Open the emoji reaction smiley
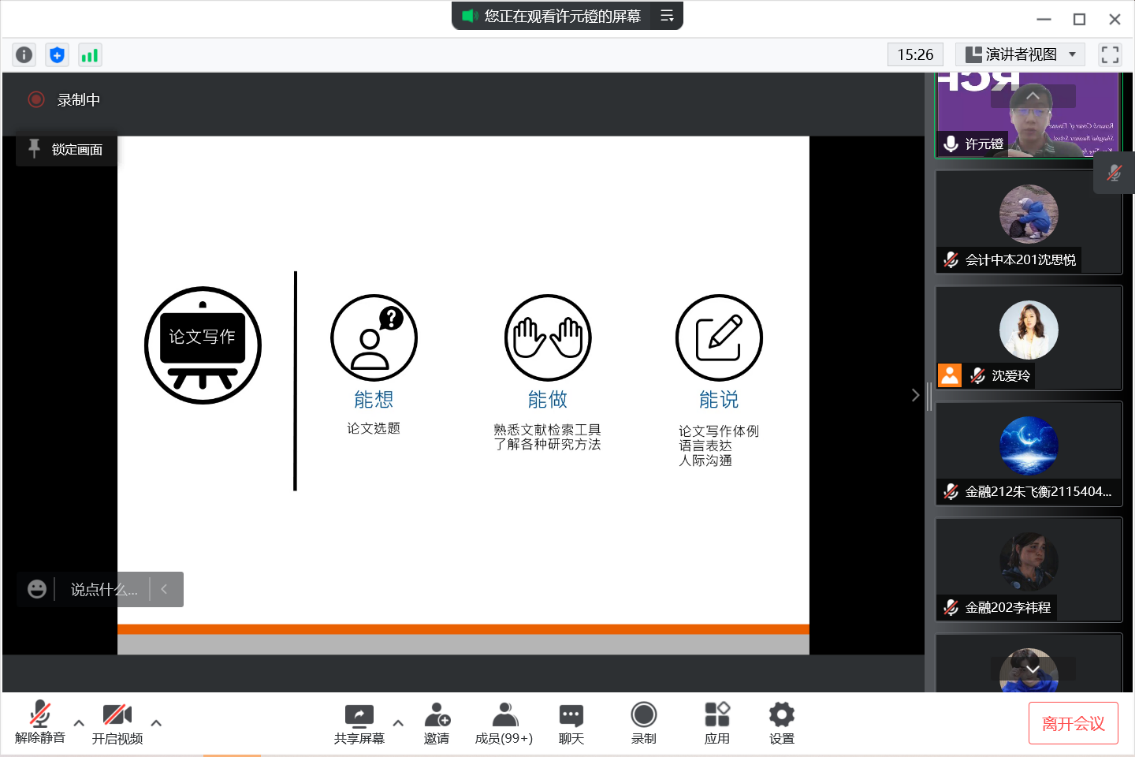 point(37,589)
